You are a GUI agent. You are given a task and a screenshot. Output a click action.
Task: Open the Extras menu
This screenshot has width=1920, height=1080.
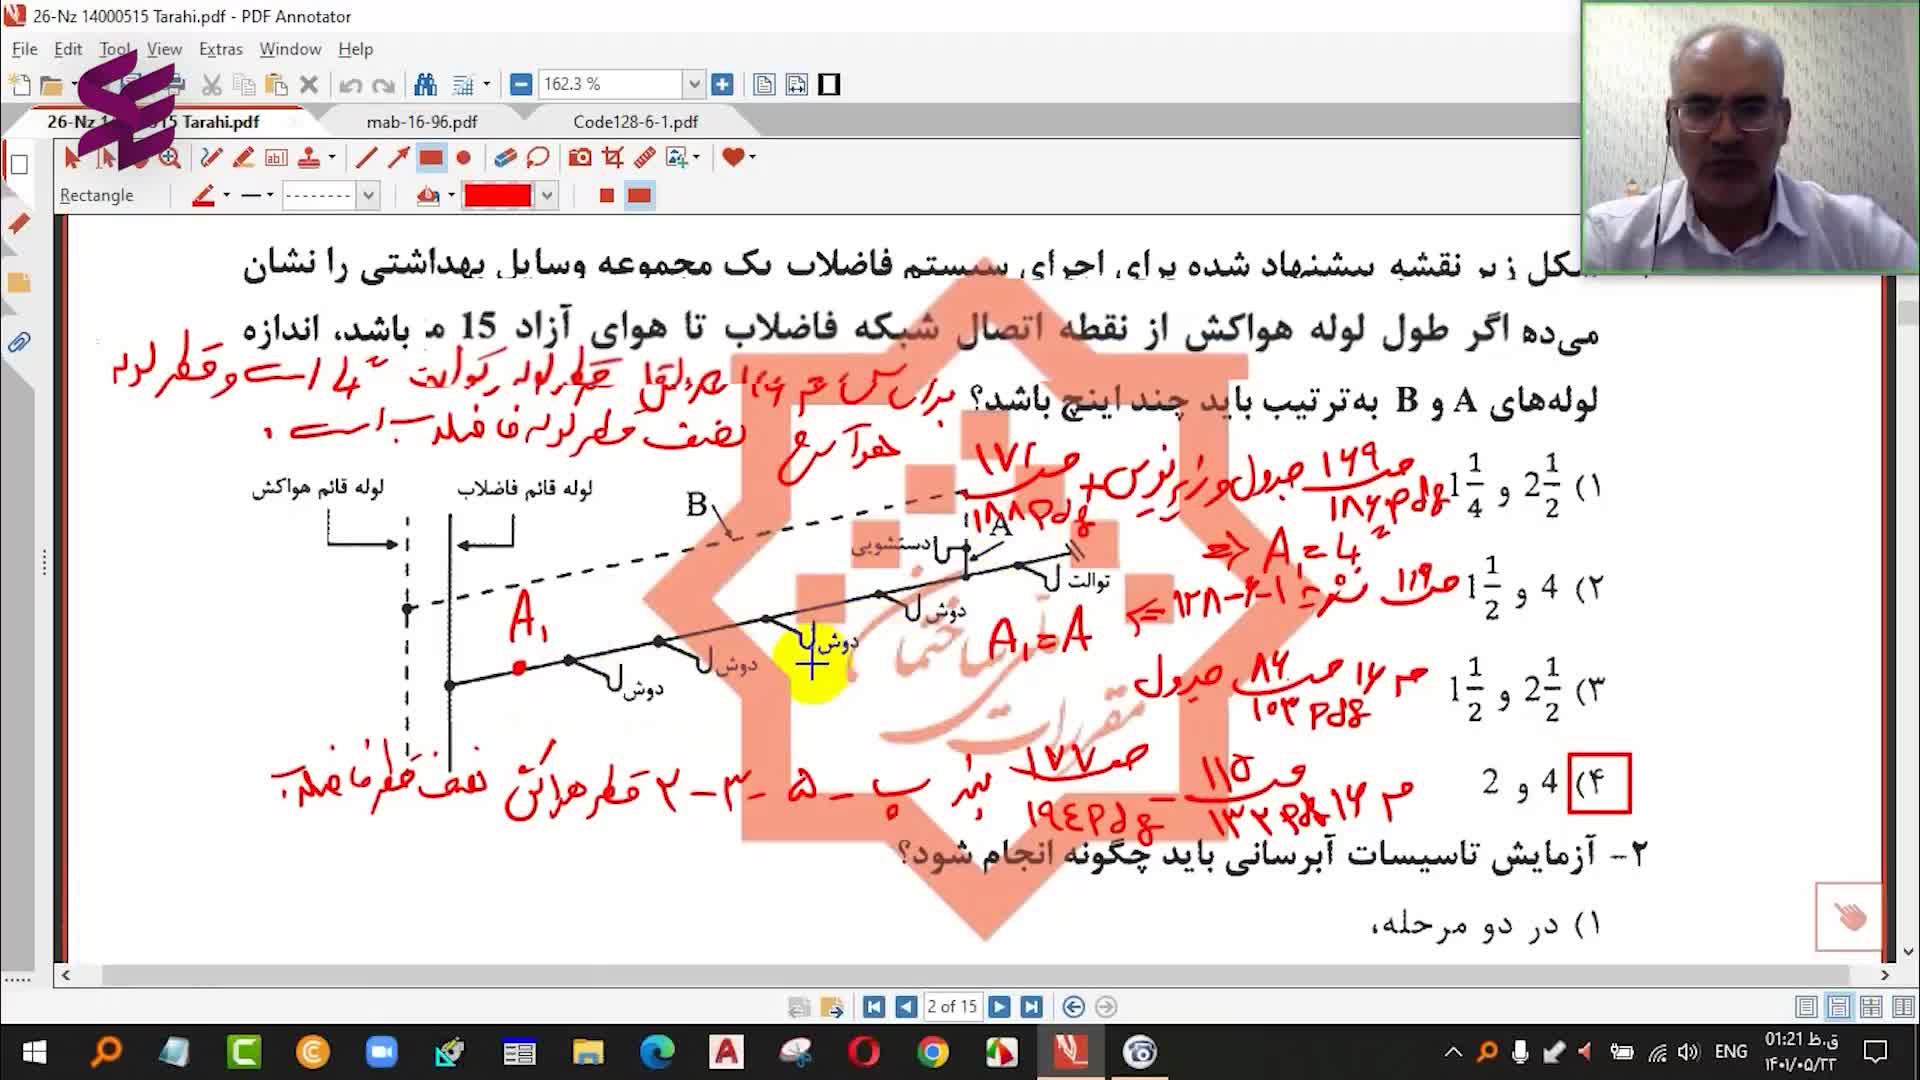[220, 49]
